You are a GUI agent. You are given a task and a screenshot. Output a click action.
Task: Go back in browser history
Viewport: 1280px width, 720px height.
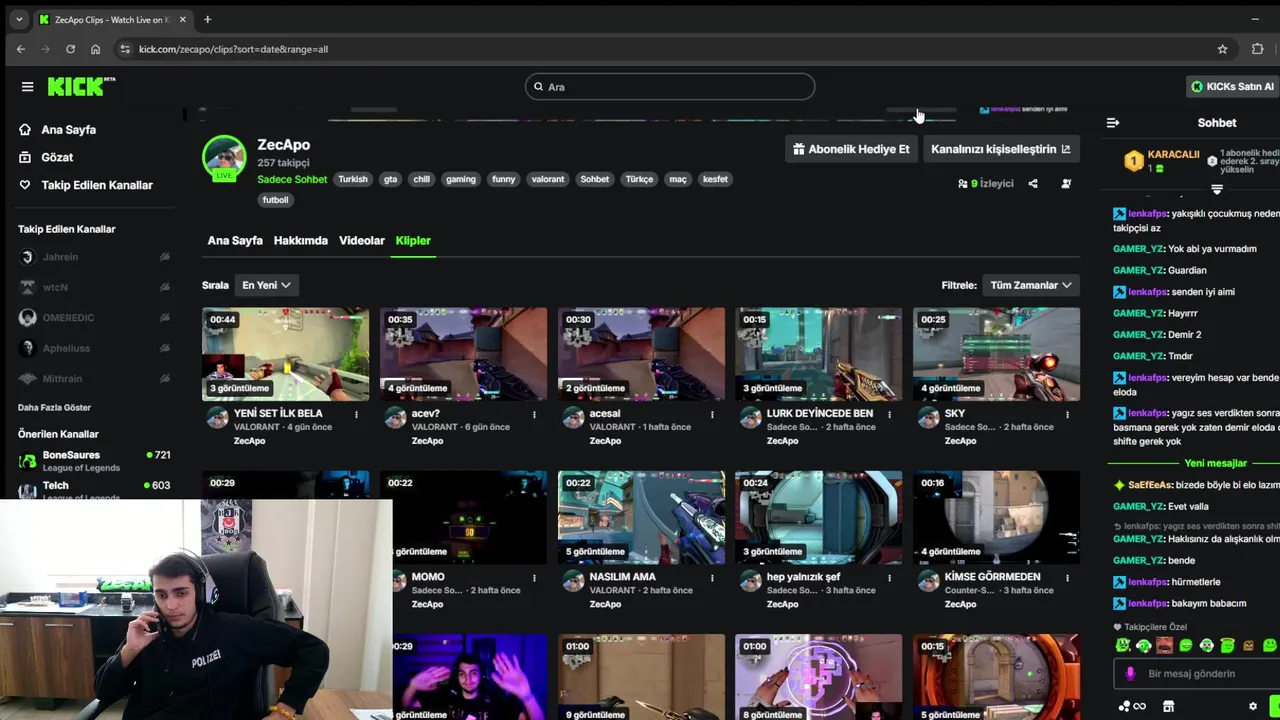coord(21,49)
